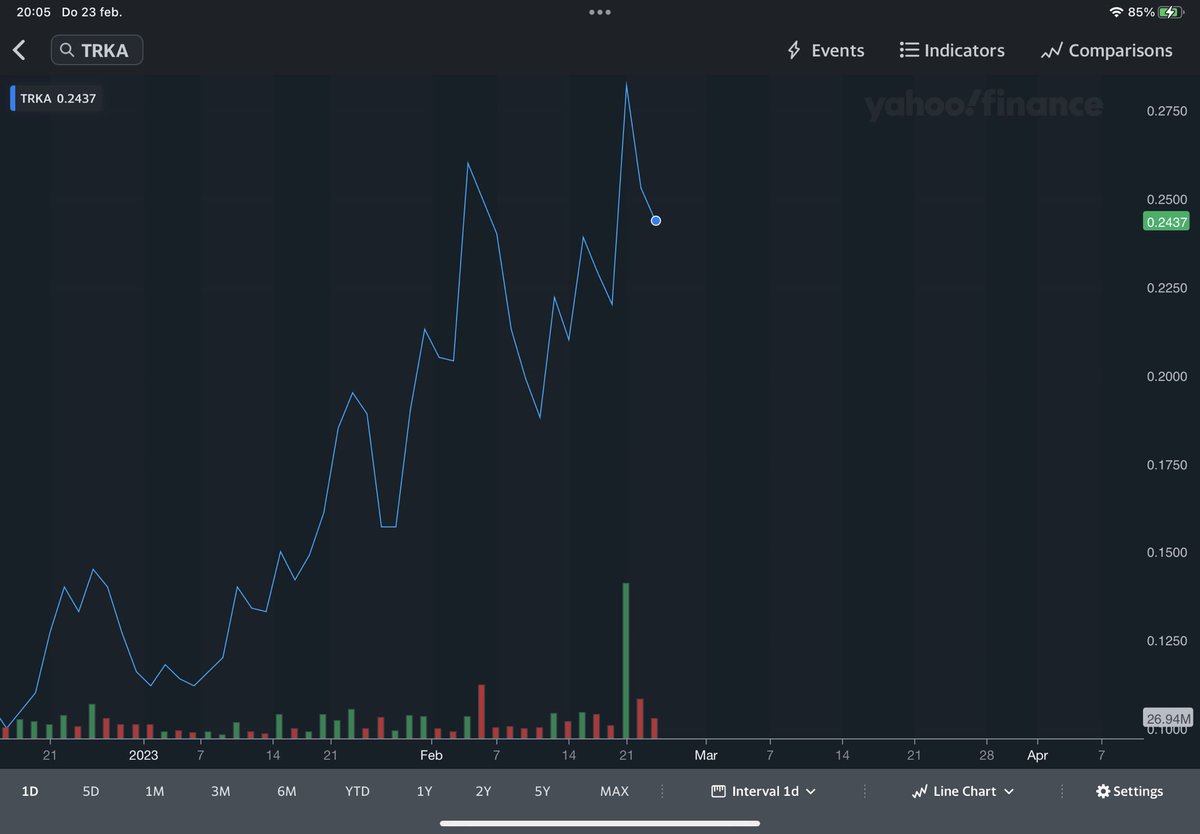Tap the gear icon beside Settings
Screen dimensions: 1200x834
pyautogui.click(x=1103, y=791)
